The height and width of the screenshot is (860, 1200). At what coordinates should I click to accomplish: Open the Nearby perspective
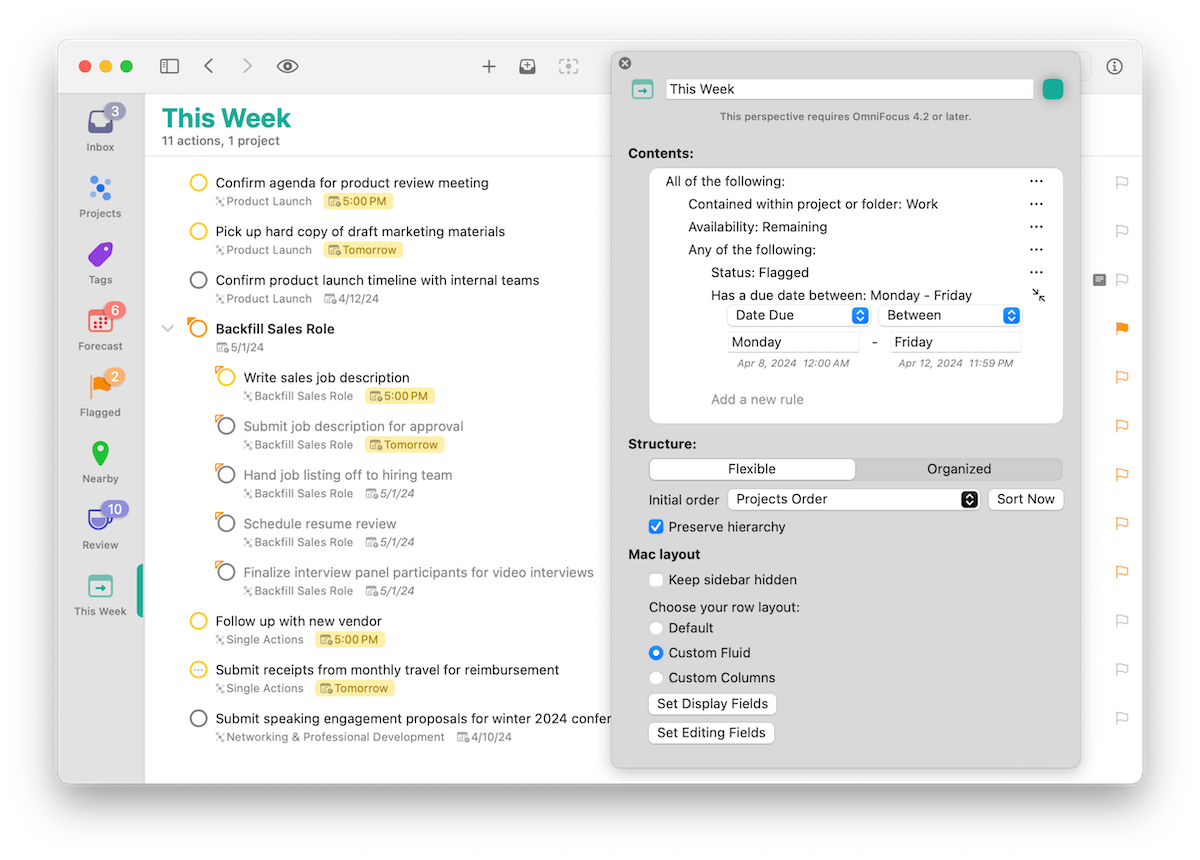[x=100, y=462]
